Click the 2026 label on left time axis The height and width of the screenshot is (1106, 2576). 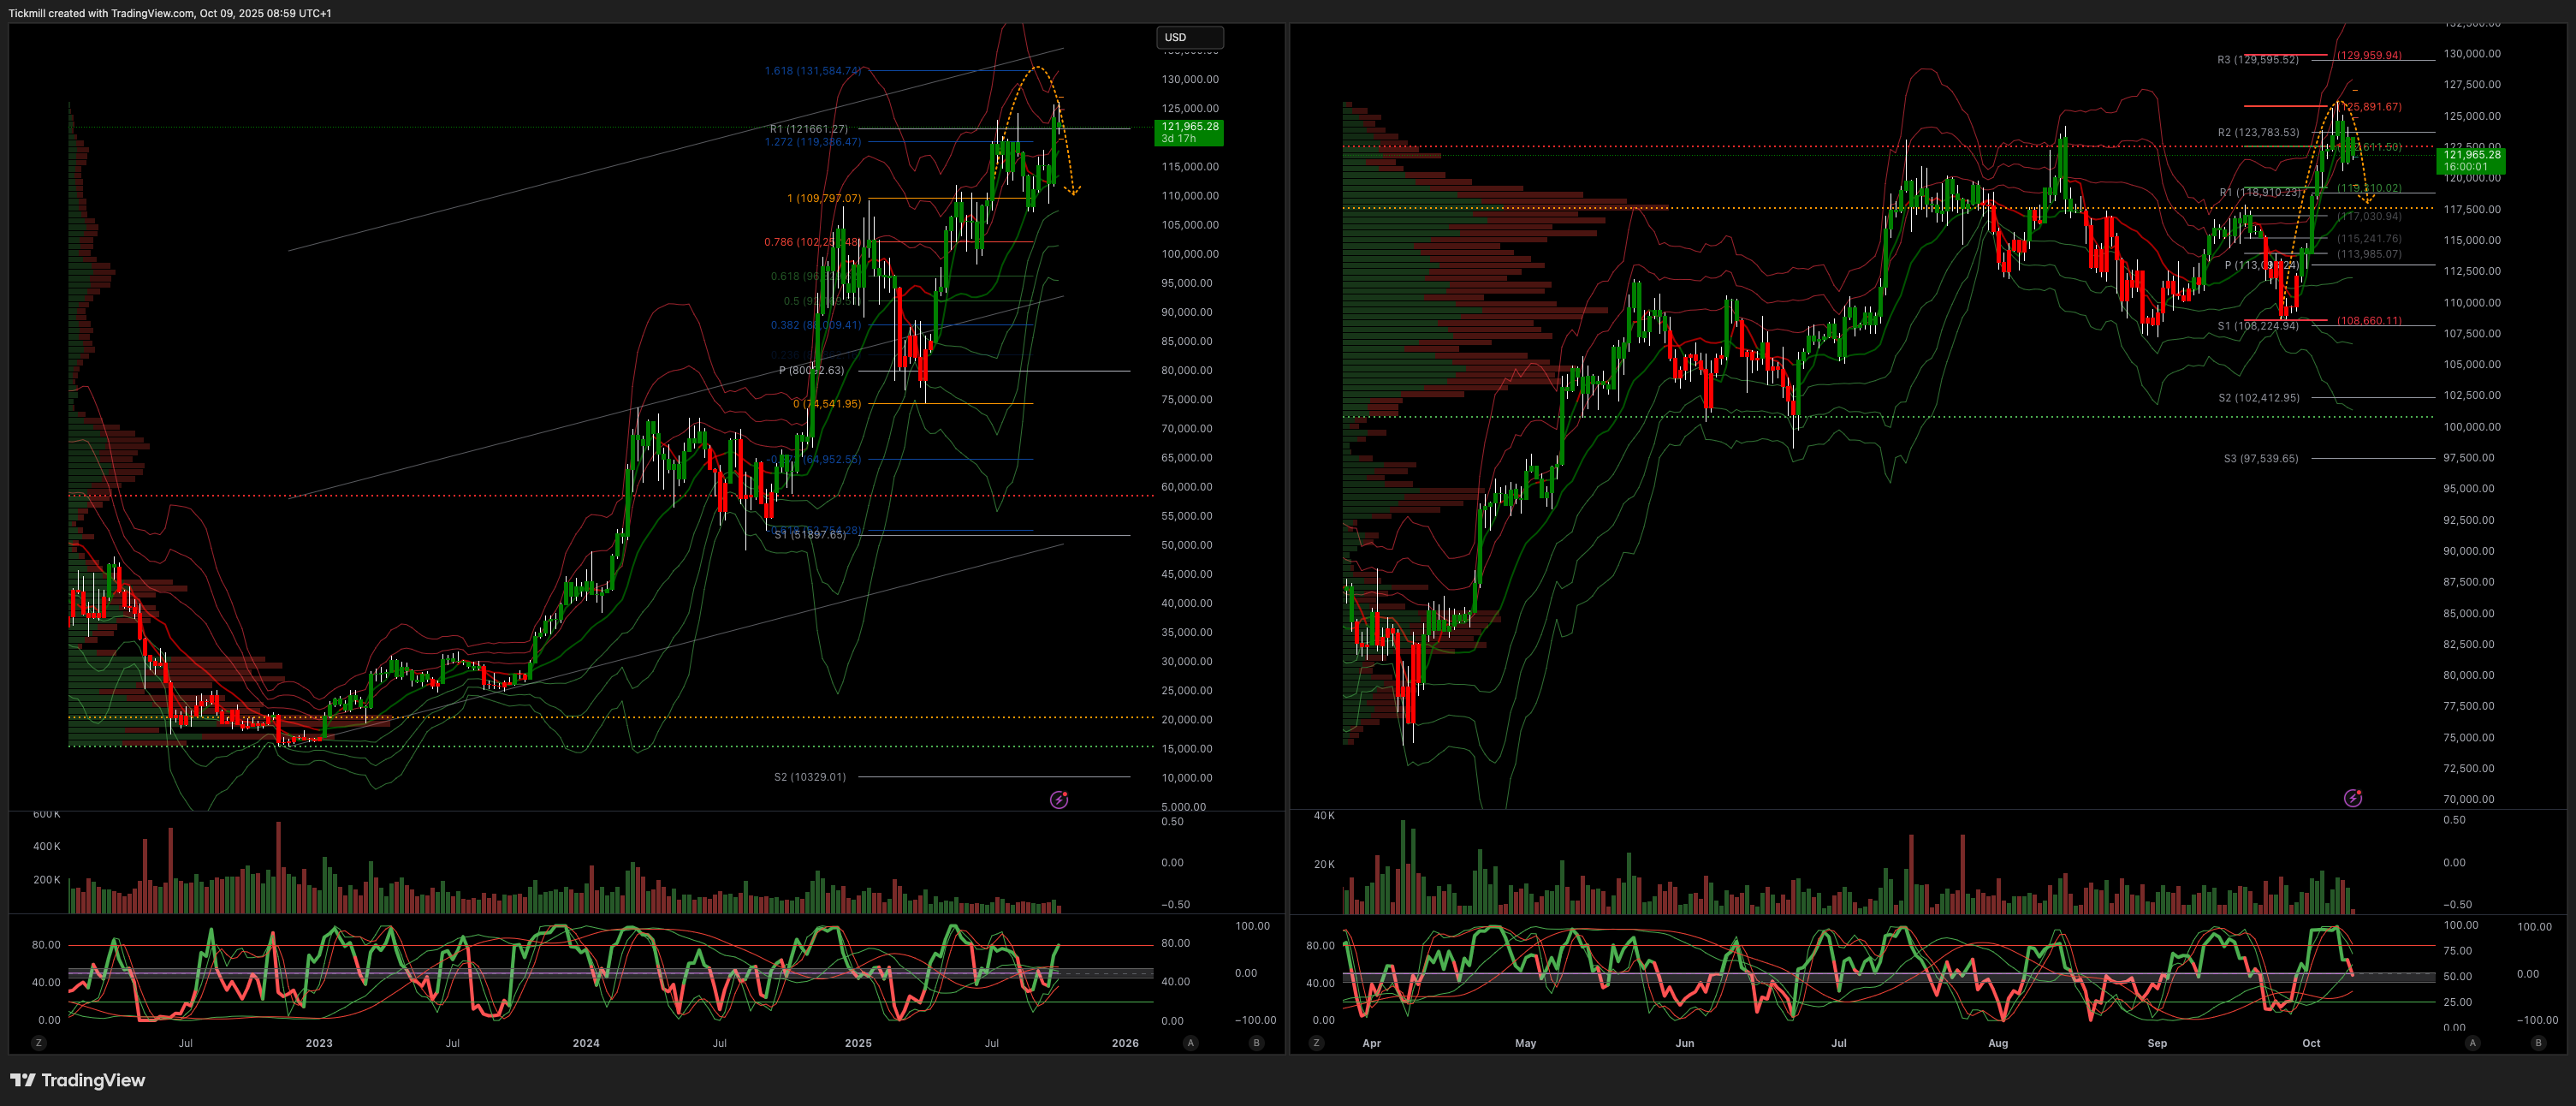(x=1125, y=1043)
